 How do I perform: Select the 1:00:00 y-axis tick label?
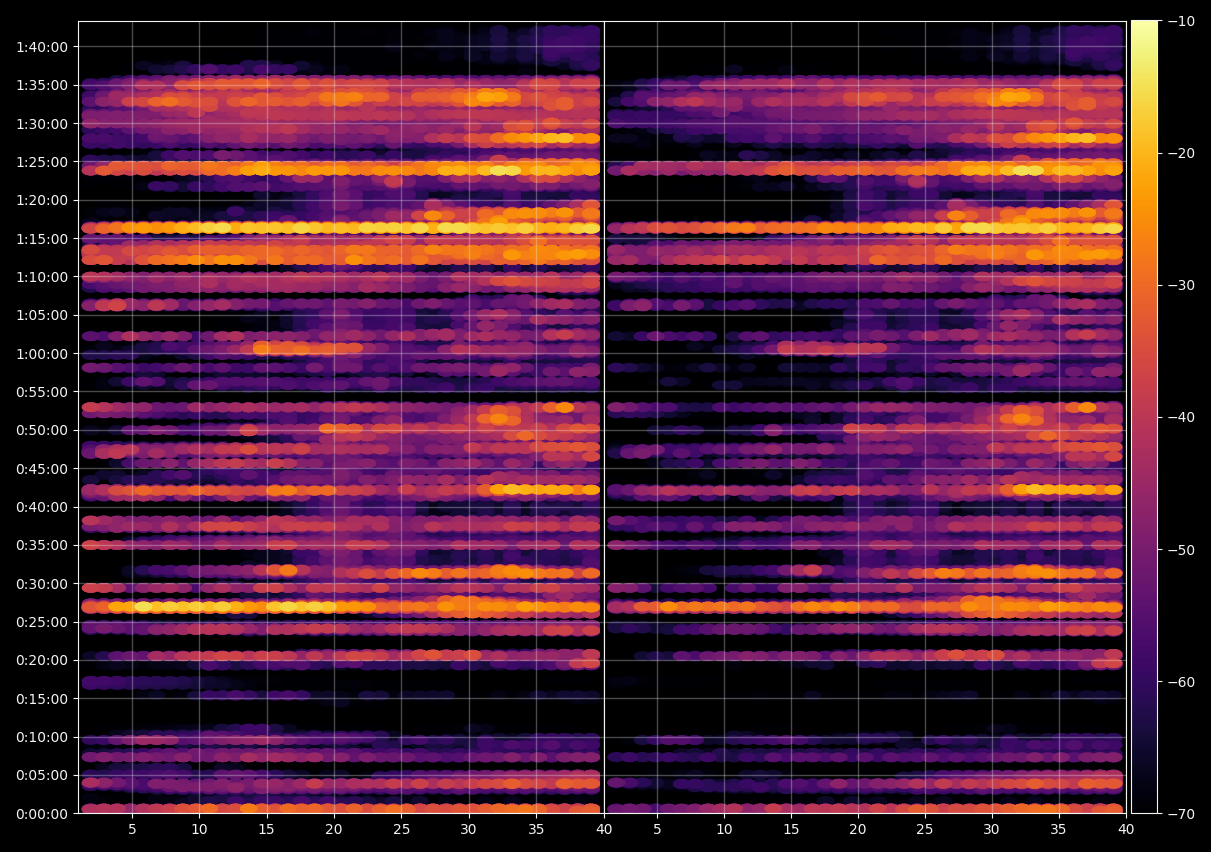pyautogui.click(x=41, y=354)
